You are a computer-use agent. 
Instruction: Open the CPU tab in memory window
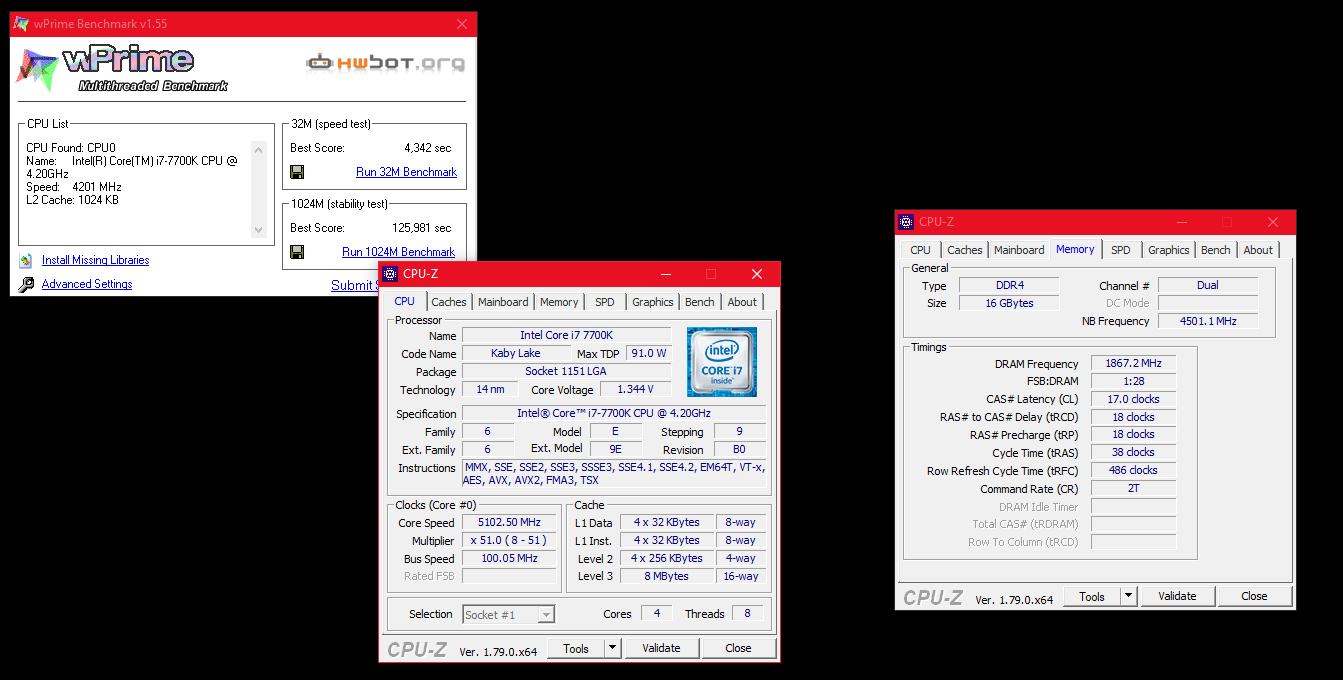[921, 250]
